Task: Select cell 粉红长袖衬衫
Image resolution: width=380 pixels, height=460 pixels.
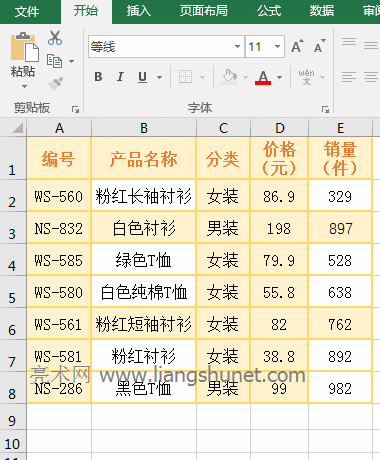Action: point(144,196)
